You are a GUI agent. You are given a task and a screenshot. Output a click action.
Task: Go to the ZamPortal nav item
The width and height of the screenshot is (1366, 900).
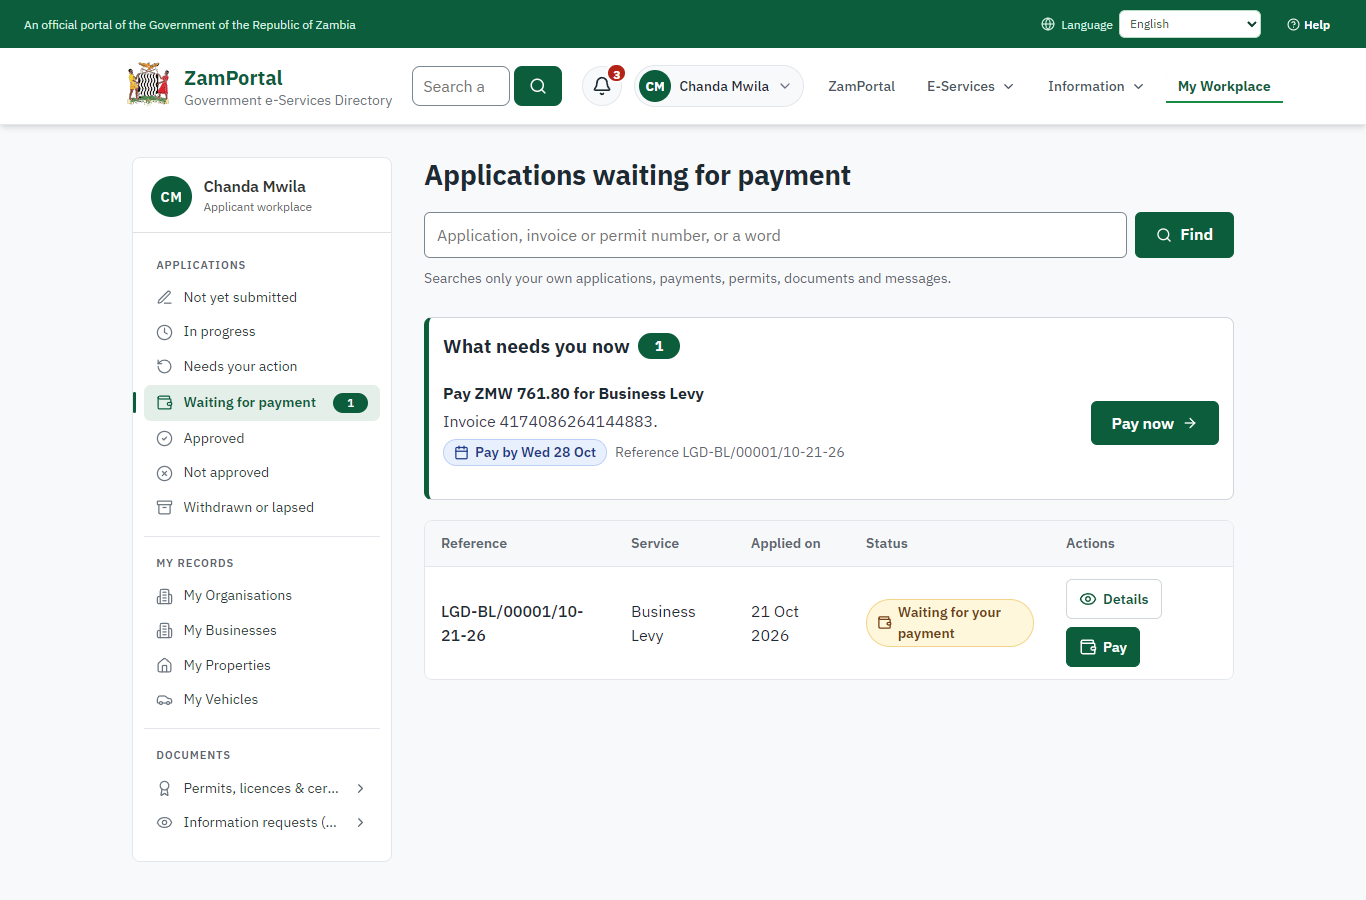861,86
